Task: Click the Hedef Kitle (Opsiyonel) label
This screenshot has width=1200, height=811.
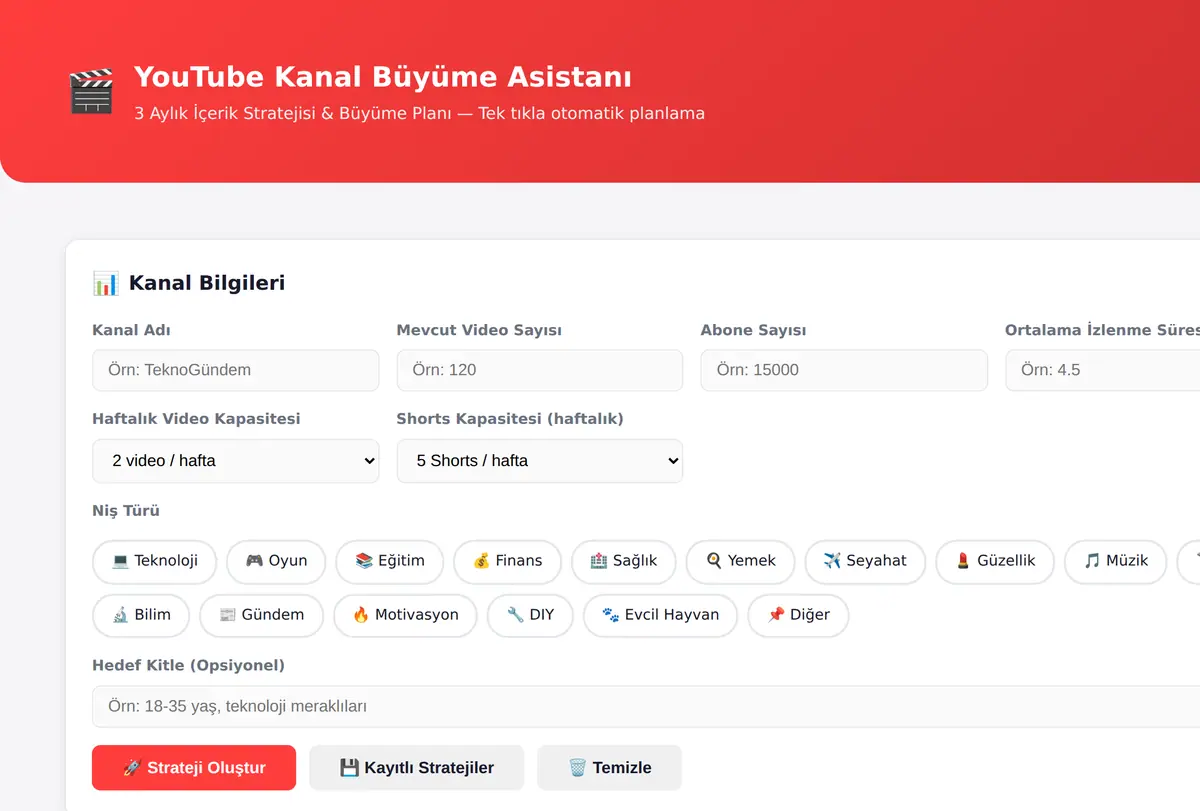Action: pyautogui.click(x=188, y=665)
